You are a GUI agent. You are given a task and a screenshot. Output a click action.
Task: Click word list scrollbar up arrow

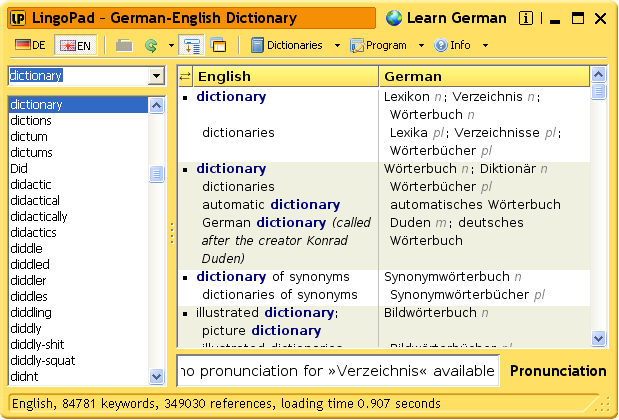tap(156, 105)
